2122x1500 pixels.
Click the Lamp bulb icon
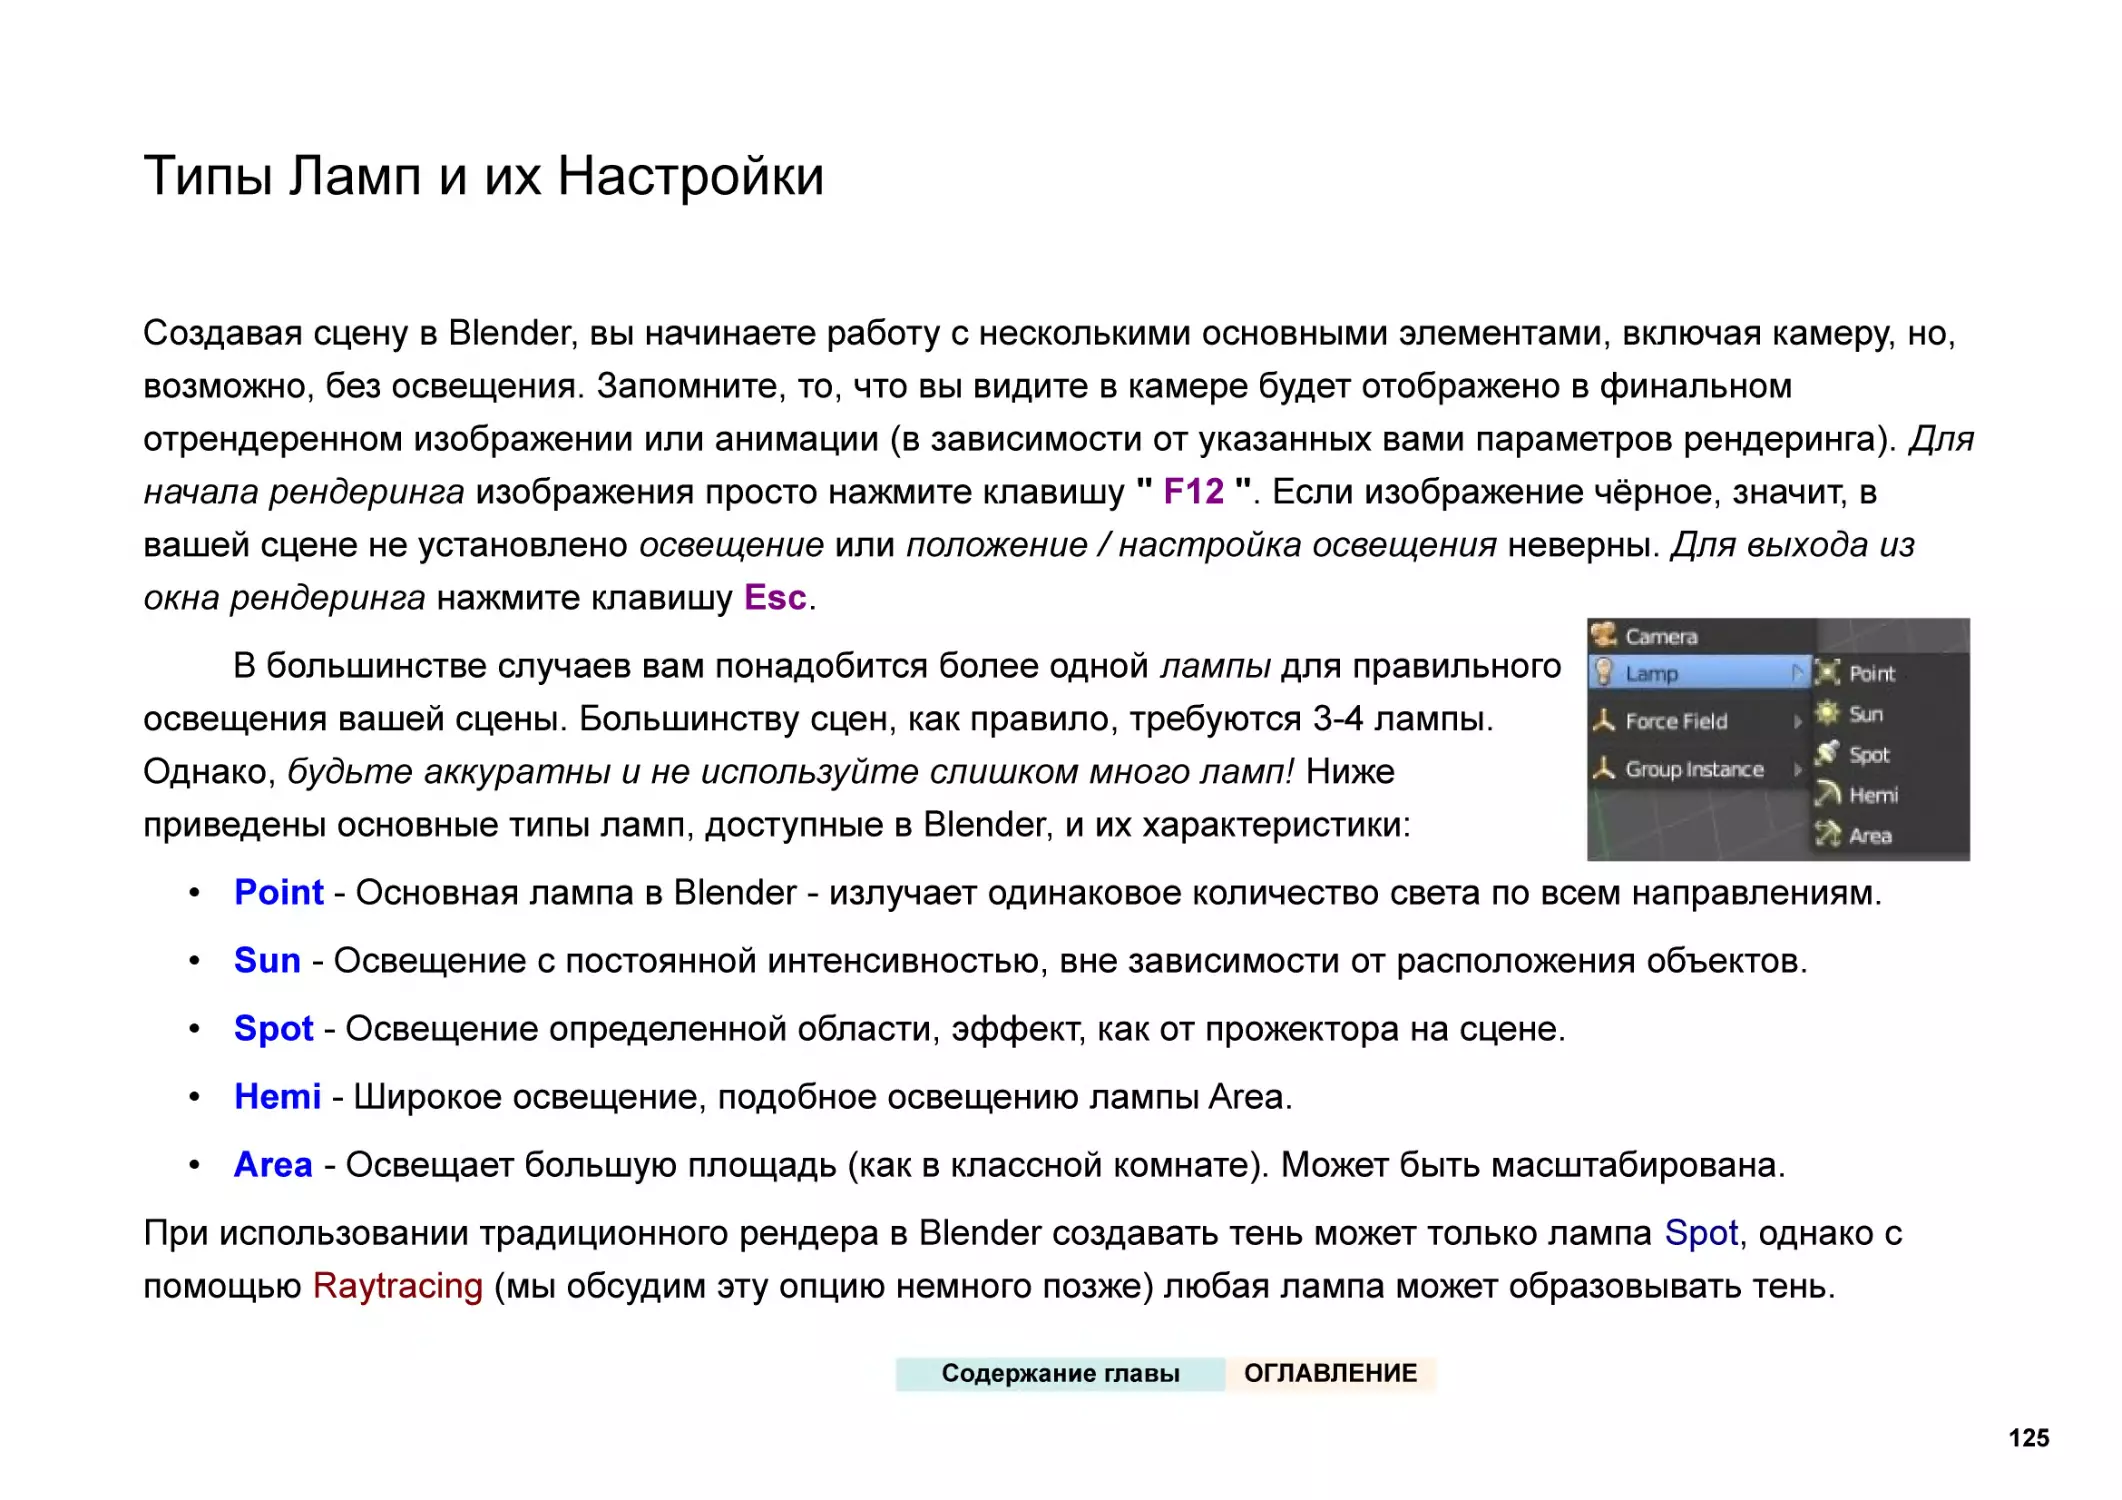point(1603,672)
